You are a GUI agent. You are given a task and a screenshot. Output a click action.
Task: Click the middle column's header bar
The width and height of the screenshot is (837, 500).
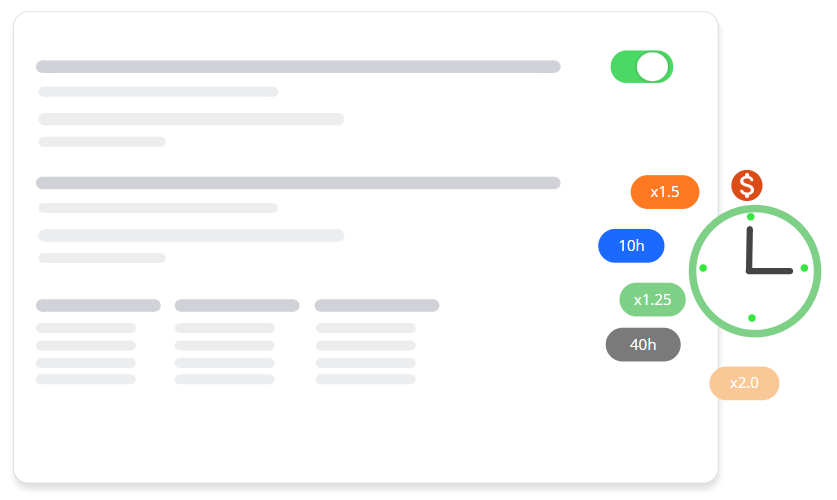(x=237, y=305)
